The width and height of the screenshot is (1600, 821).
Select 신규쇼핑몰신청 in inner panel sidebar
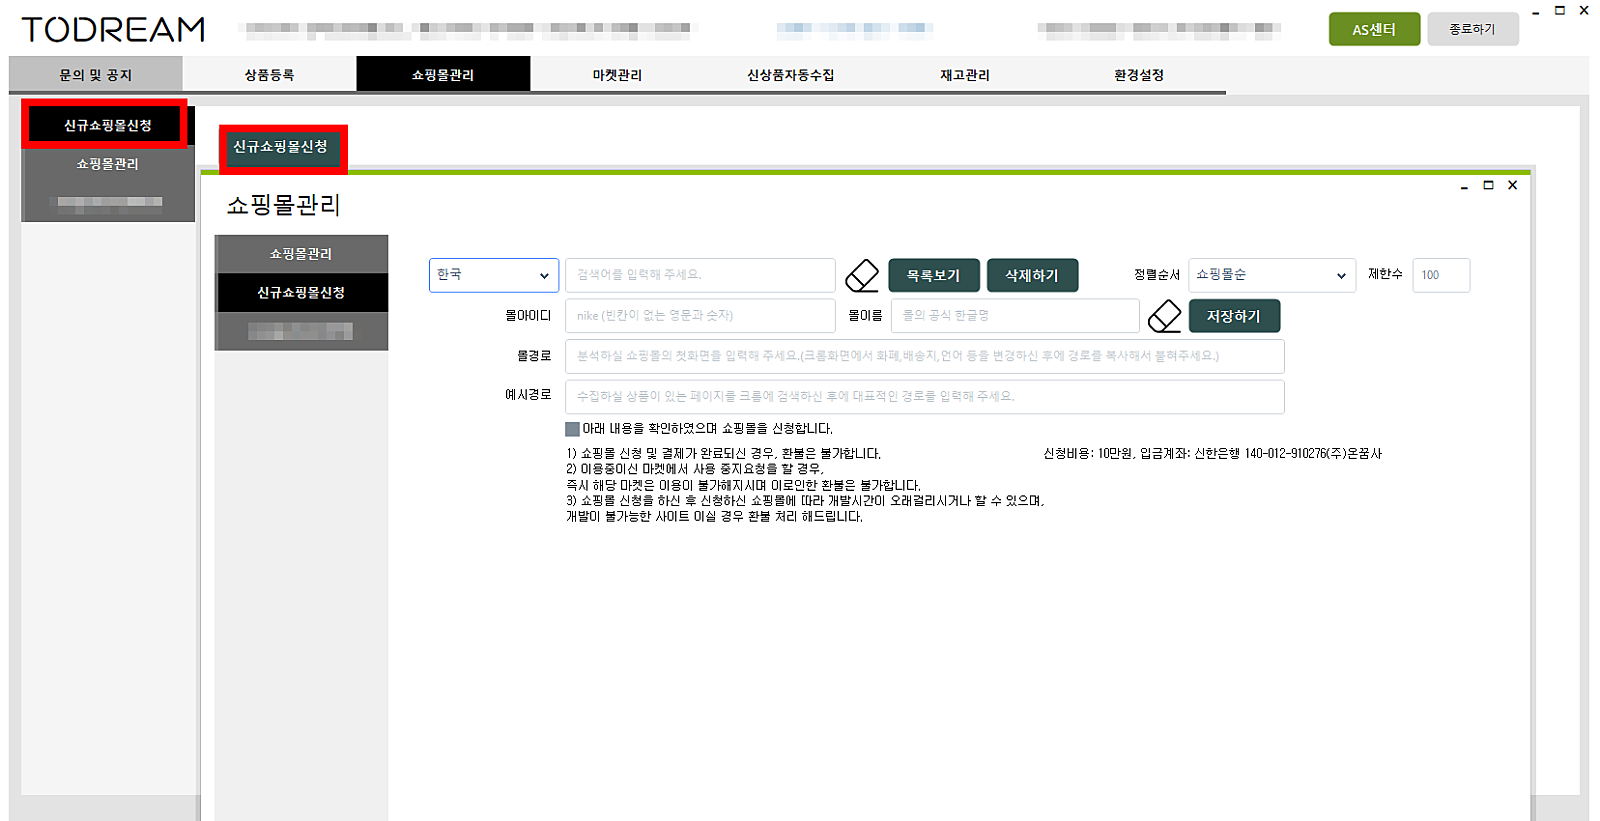301,293
